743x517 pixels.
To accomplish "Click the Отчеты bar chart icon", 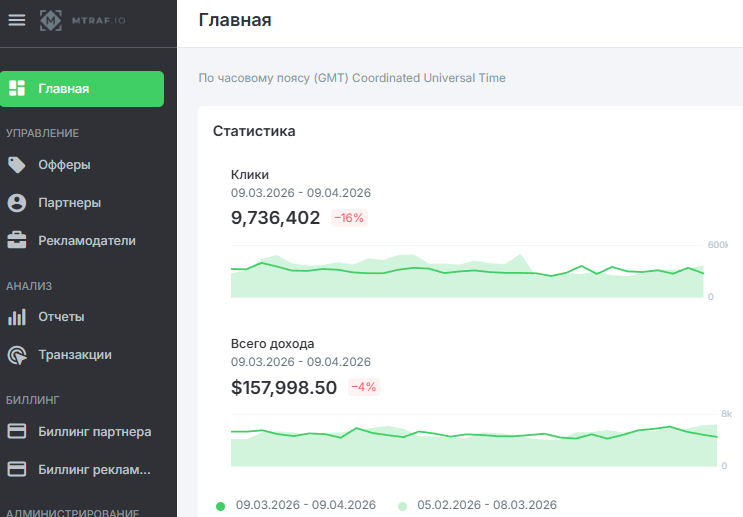I will pyautogui.click(x=17, y=317).
